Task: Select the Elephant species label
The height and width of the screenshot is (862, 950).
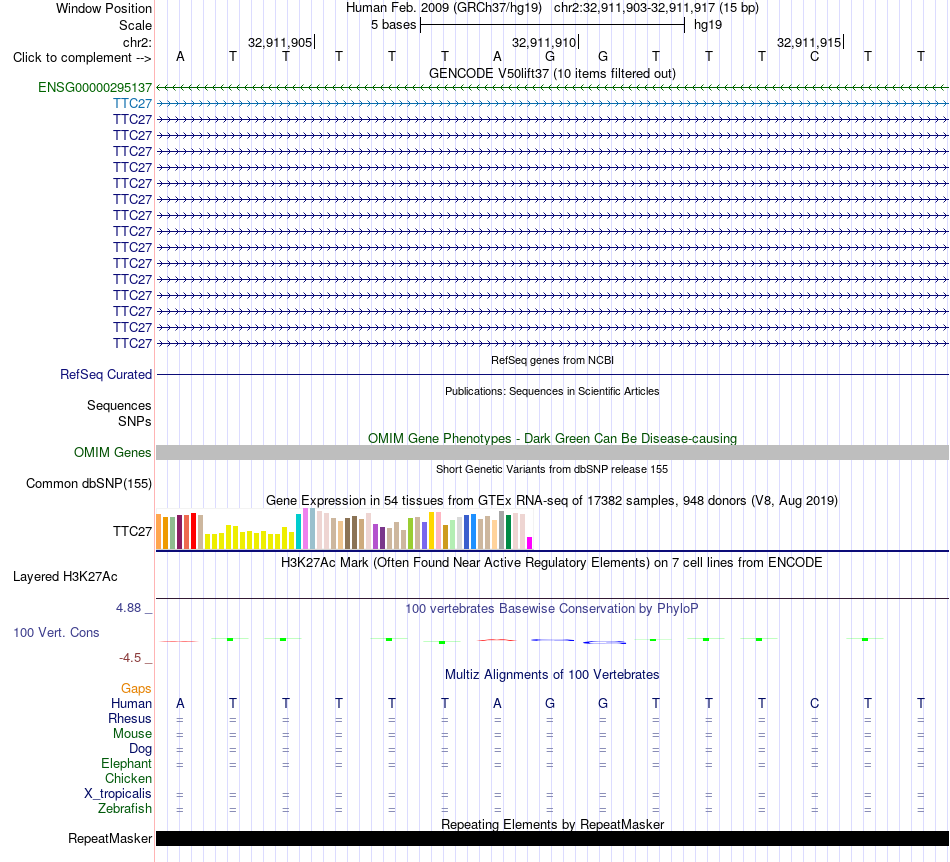Action: coord(126,763)
